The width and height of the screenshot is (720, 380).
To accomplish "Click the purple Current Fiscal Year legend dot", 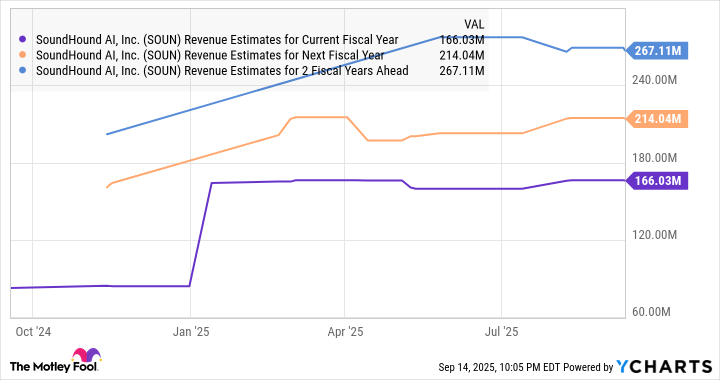I will point(23,39).
